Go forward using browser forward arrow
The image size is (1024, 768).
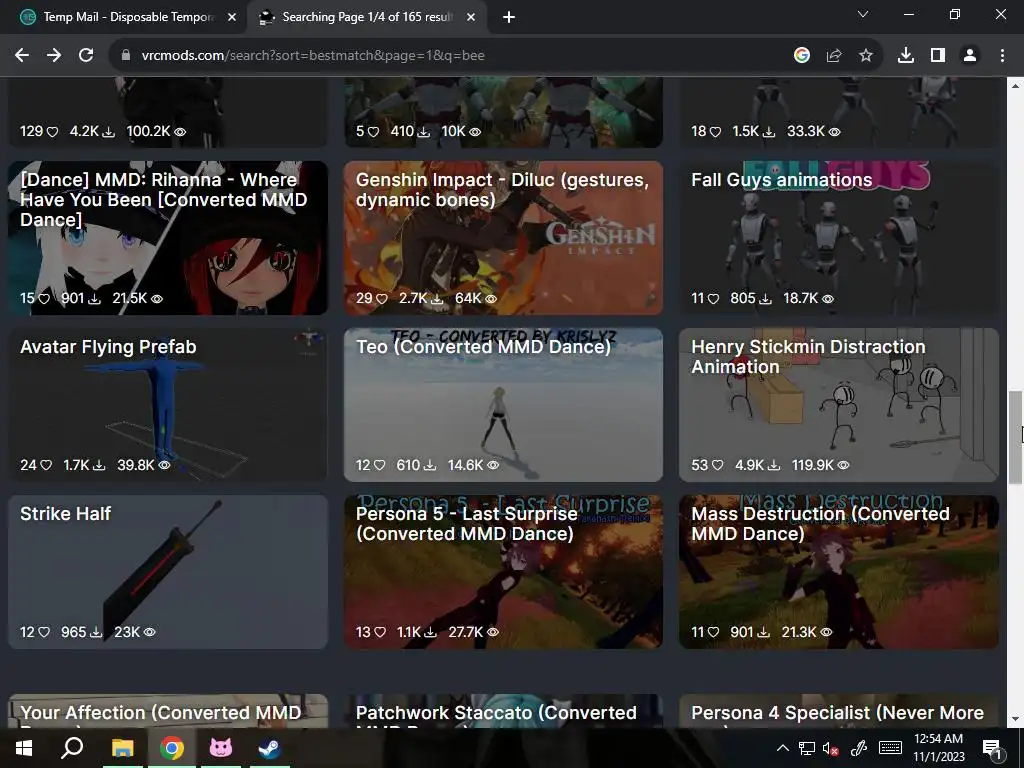54,56
